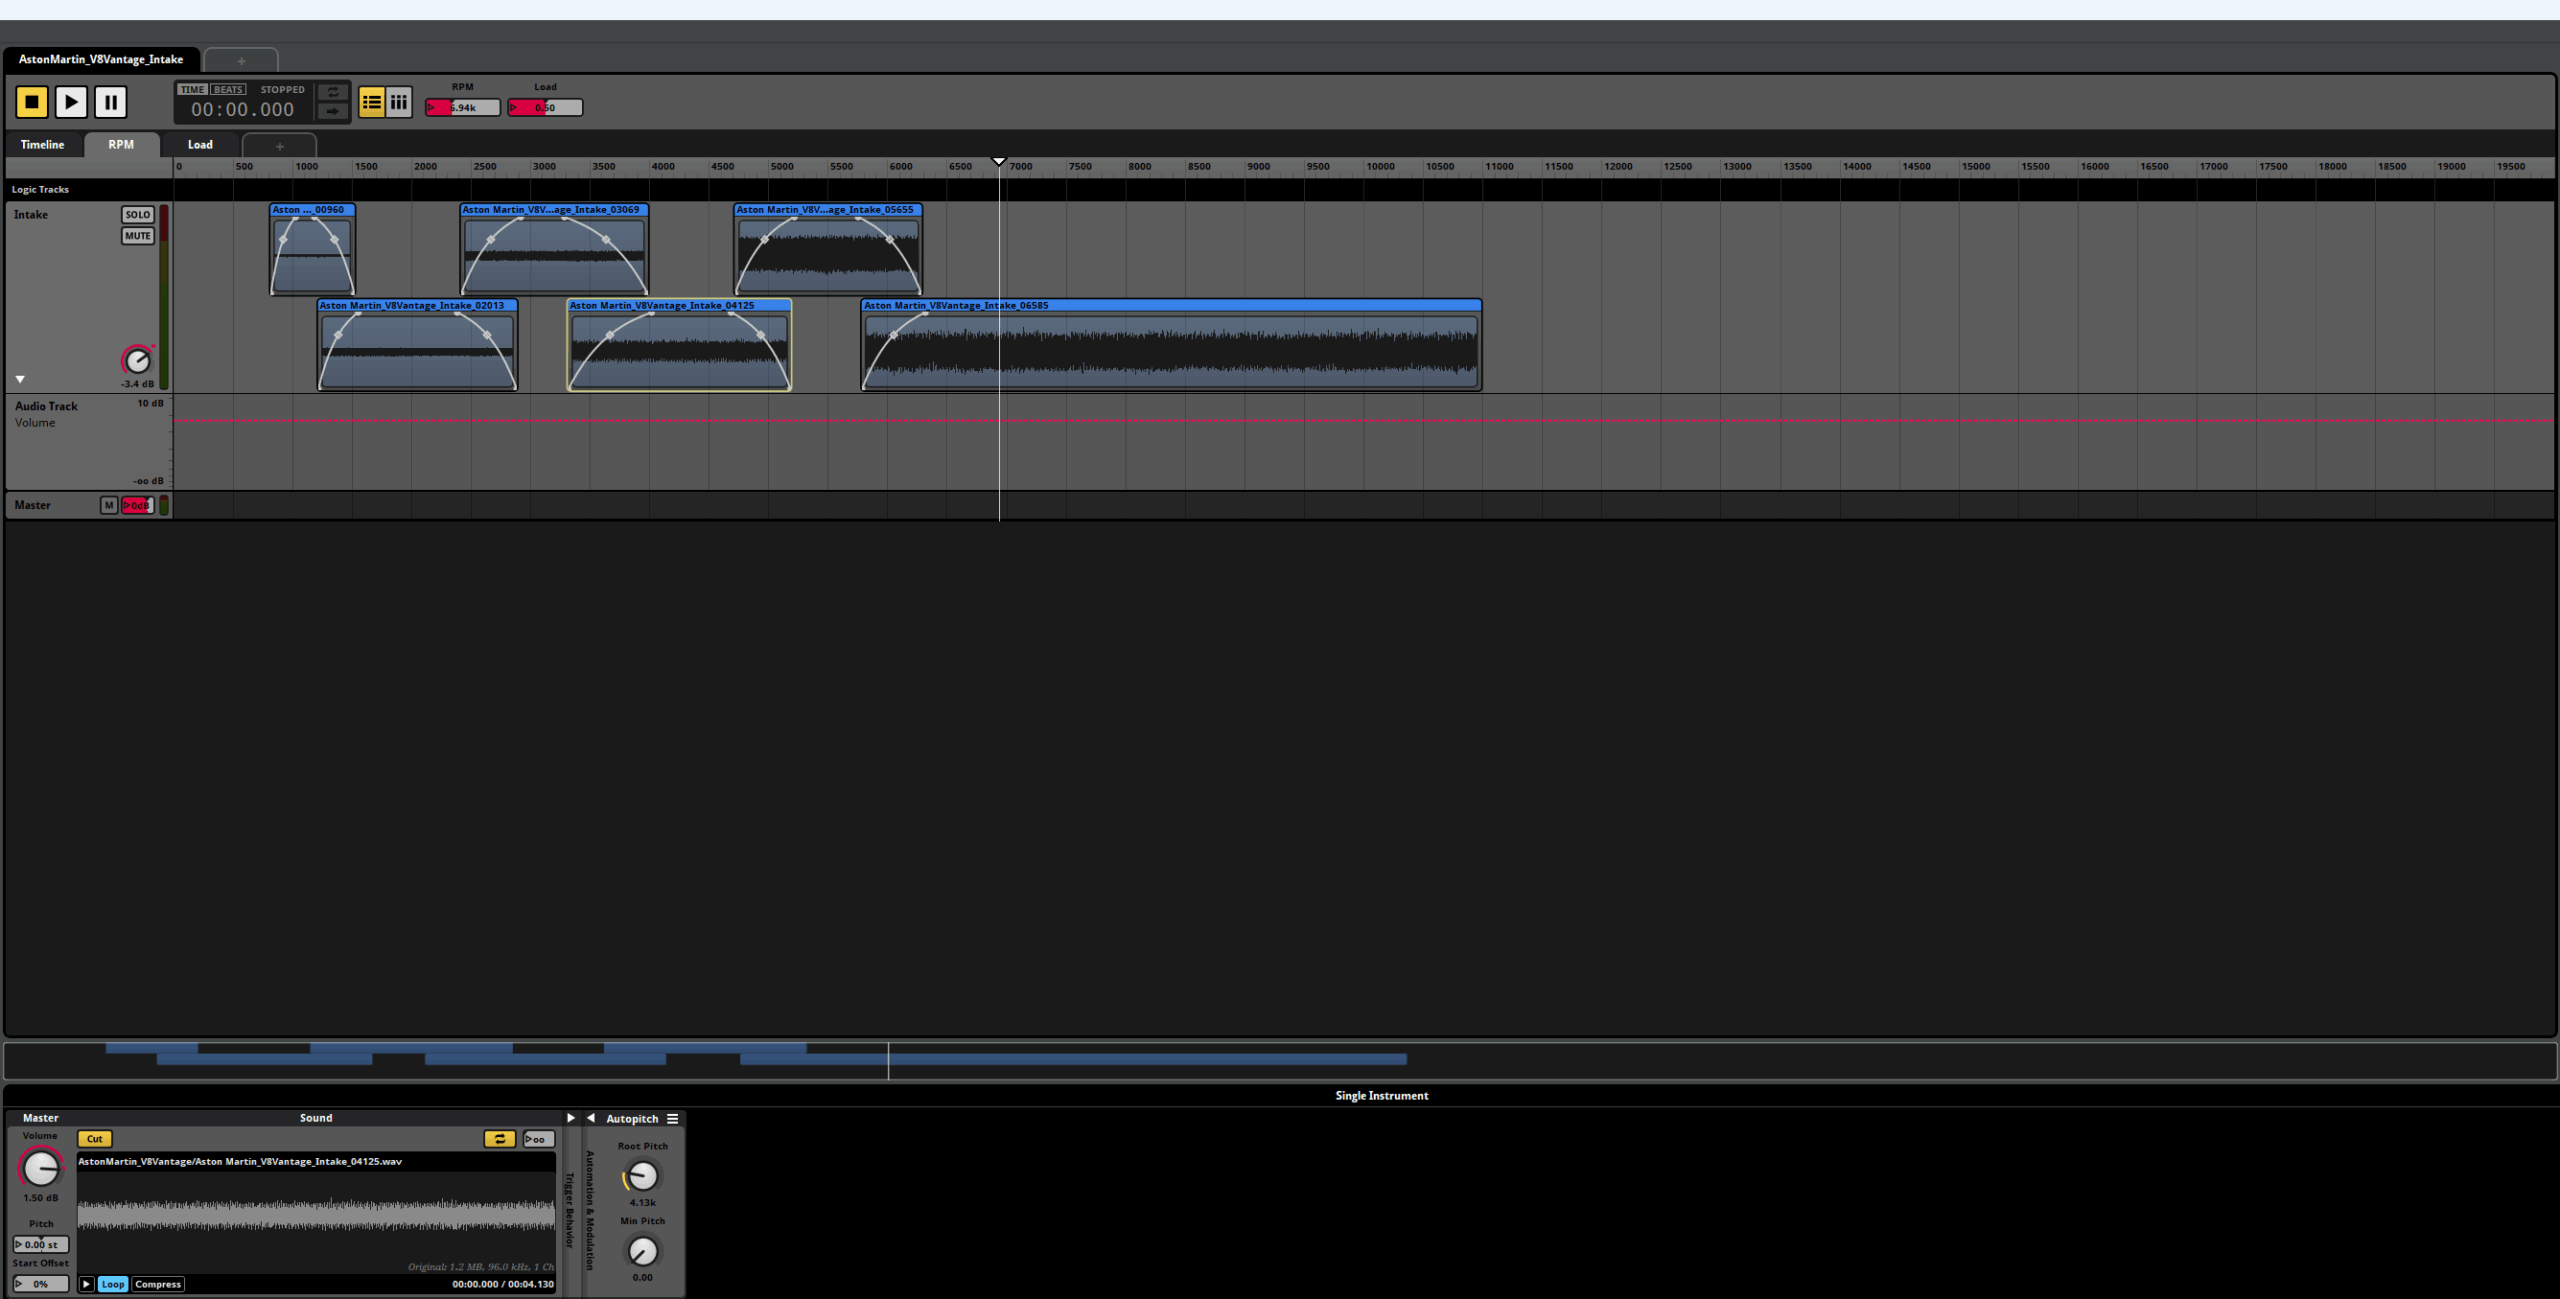Expand the Trigger Behavior panel arrow
Viewport: 2560px width, 1299px height.
tap(571, 1118)
